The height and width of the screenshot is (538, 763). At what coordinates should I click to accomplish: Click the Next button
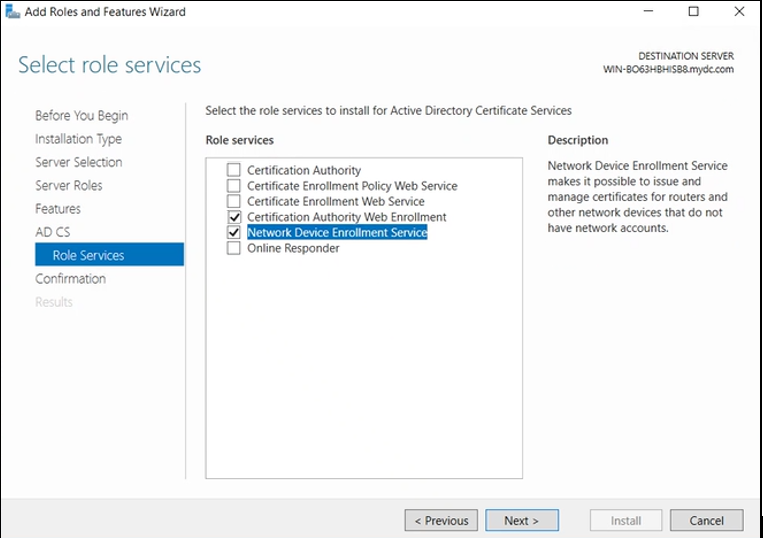522,520
